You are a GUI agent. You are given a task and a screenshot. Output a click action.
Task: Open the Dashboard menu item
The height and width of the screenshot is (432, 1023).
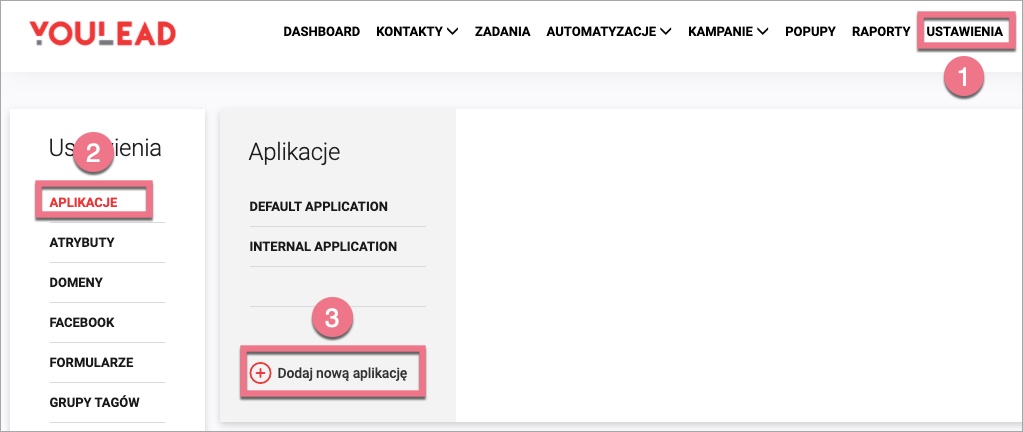point(321,32)
